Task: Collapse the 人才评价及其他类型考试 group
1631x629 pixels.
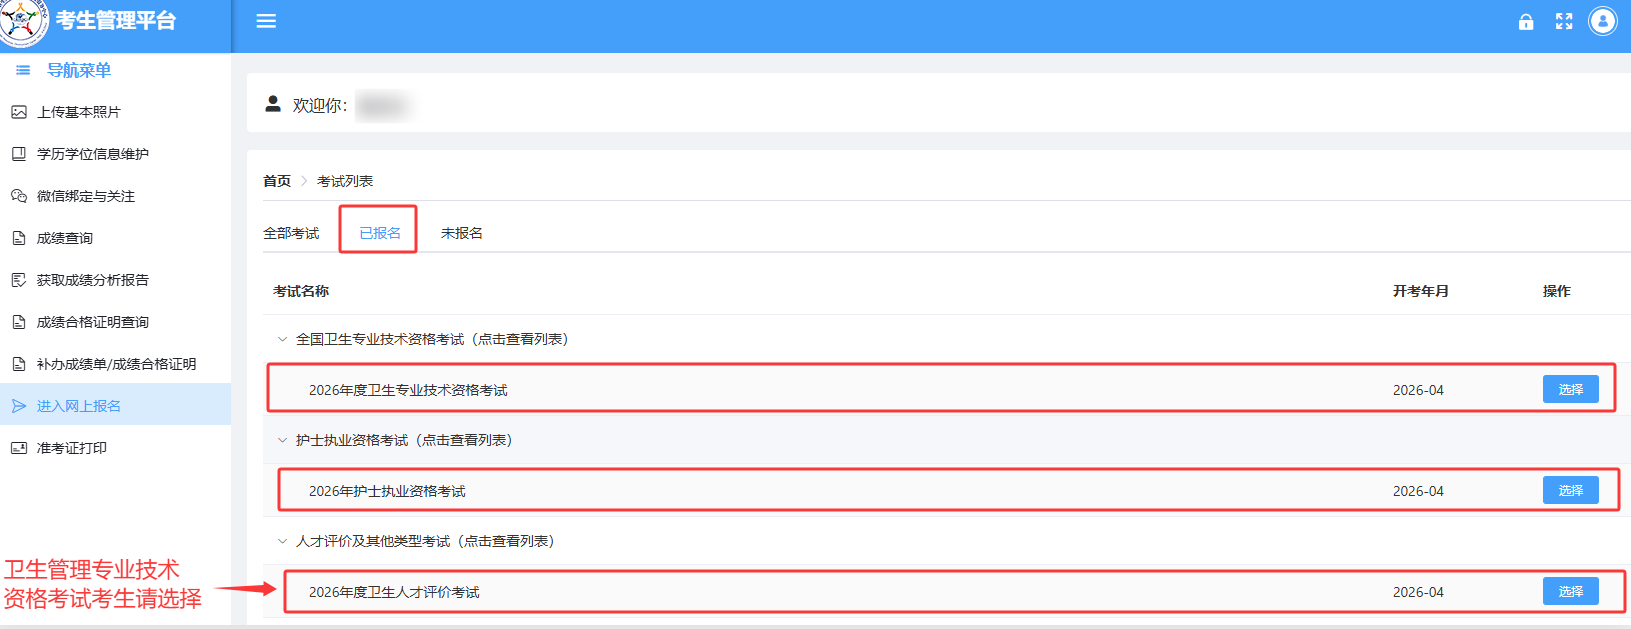Action: point(283,541)
